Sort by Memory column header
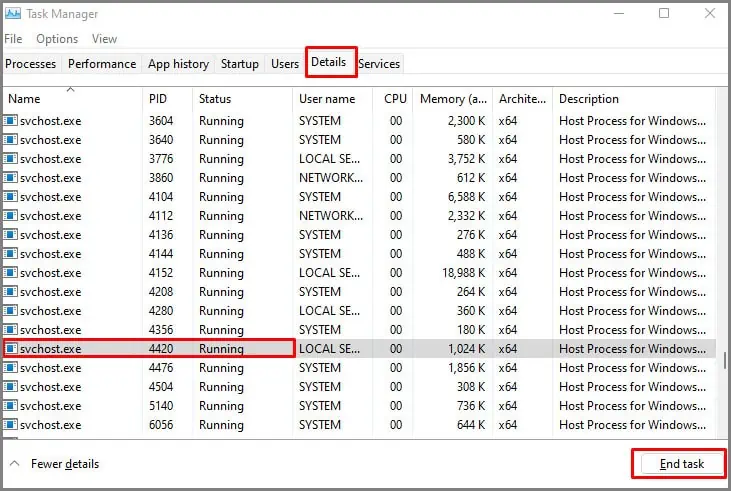This screenshot has width=731, height=491. pyautogui.click(x=453, y=98)
